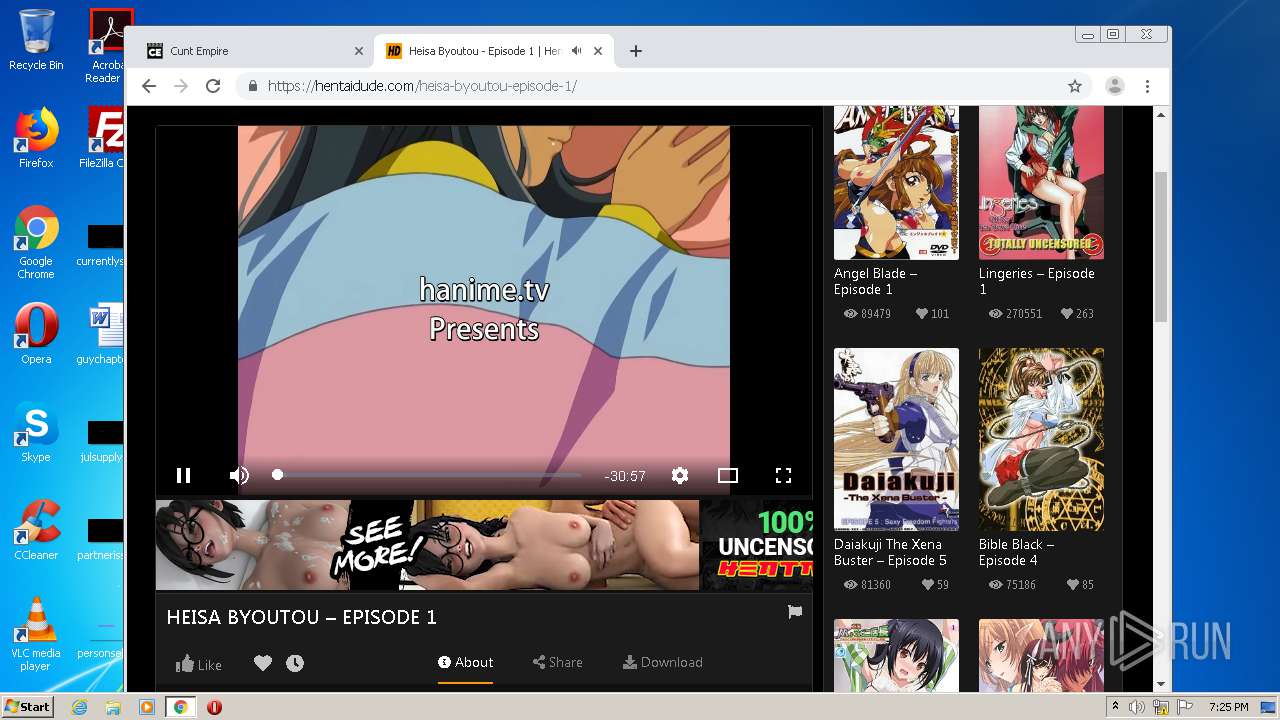Report the video with the flag icon
Screen dimensions: 1280x720
coord(795,612)
